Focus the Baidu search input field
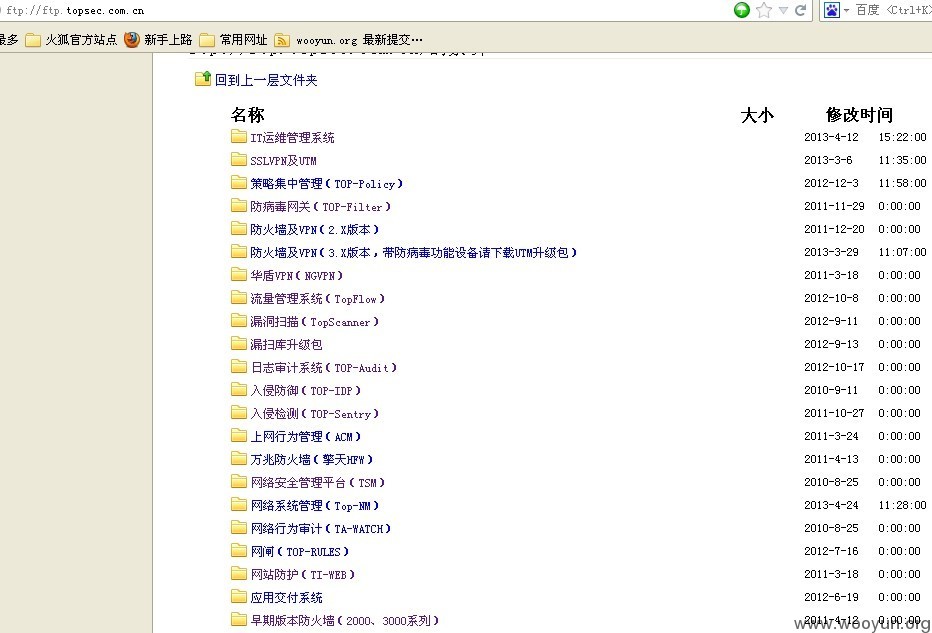Viewport: 932px width, 633px height. tap(893, 10)
